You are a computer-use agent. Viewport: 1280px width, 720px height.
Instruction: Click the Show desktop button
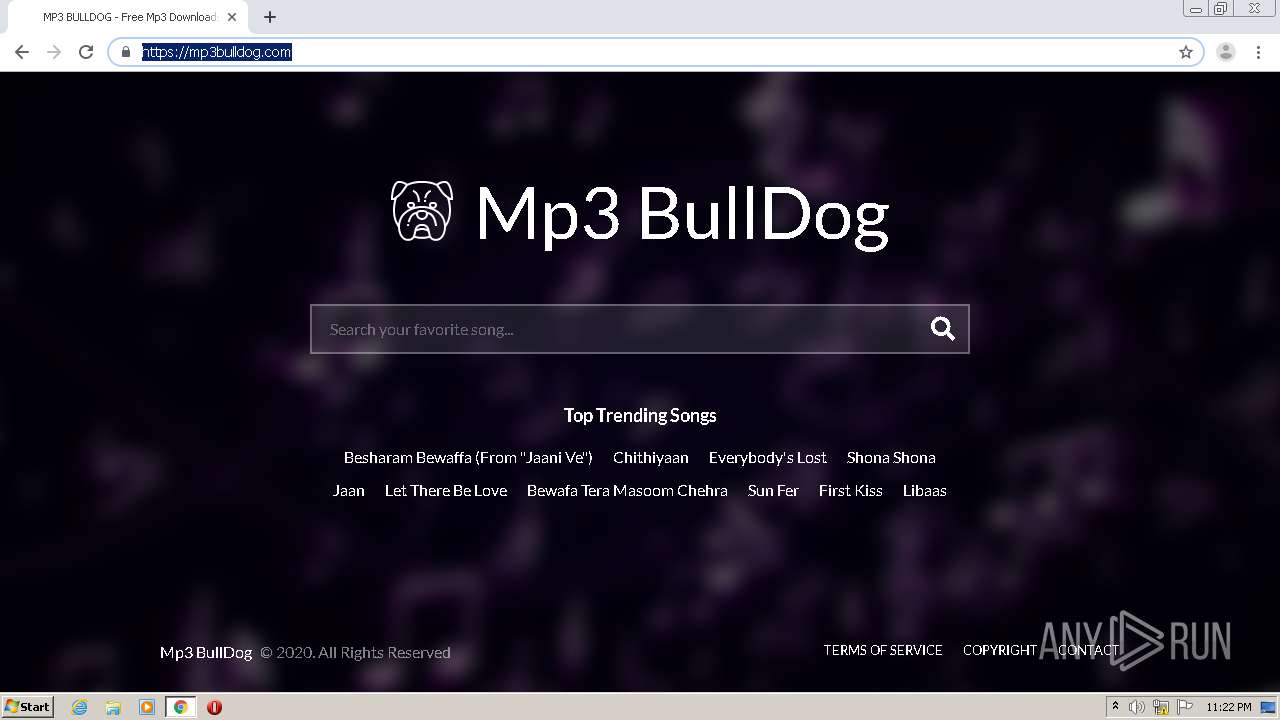(1268, 707)
